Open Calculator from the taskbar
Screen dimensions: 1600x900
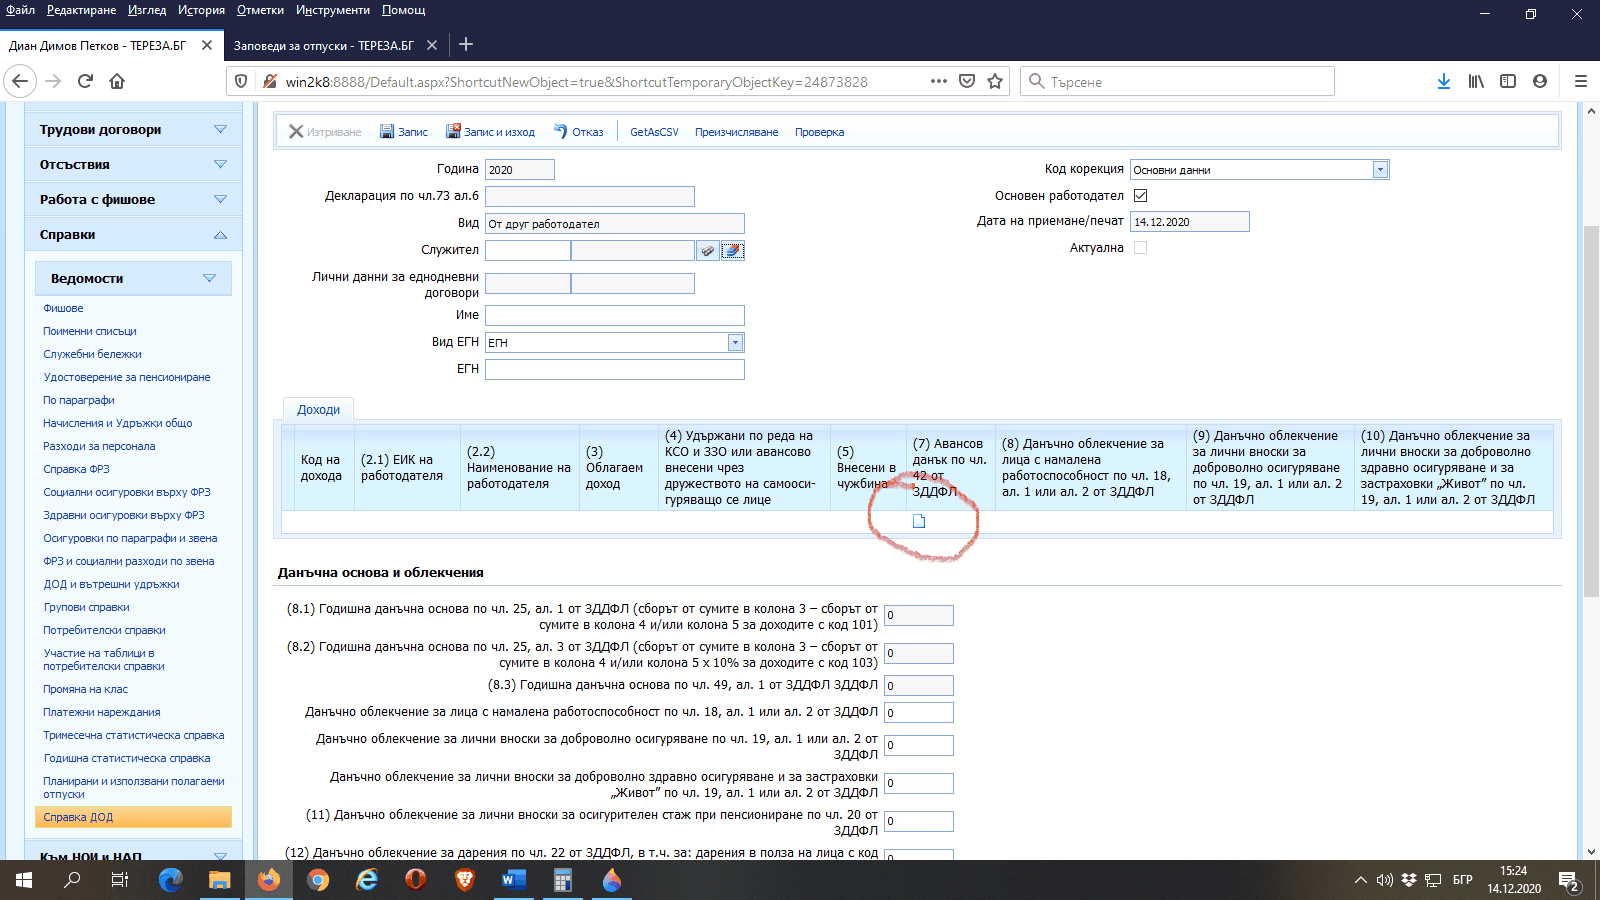pyautogui.click(x=562, y=880)
